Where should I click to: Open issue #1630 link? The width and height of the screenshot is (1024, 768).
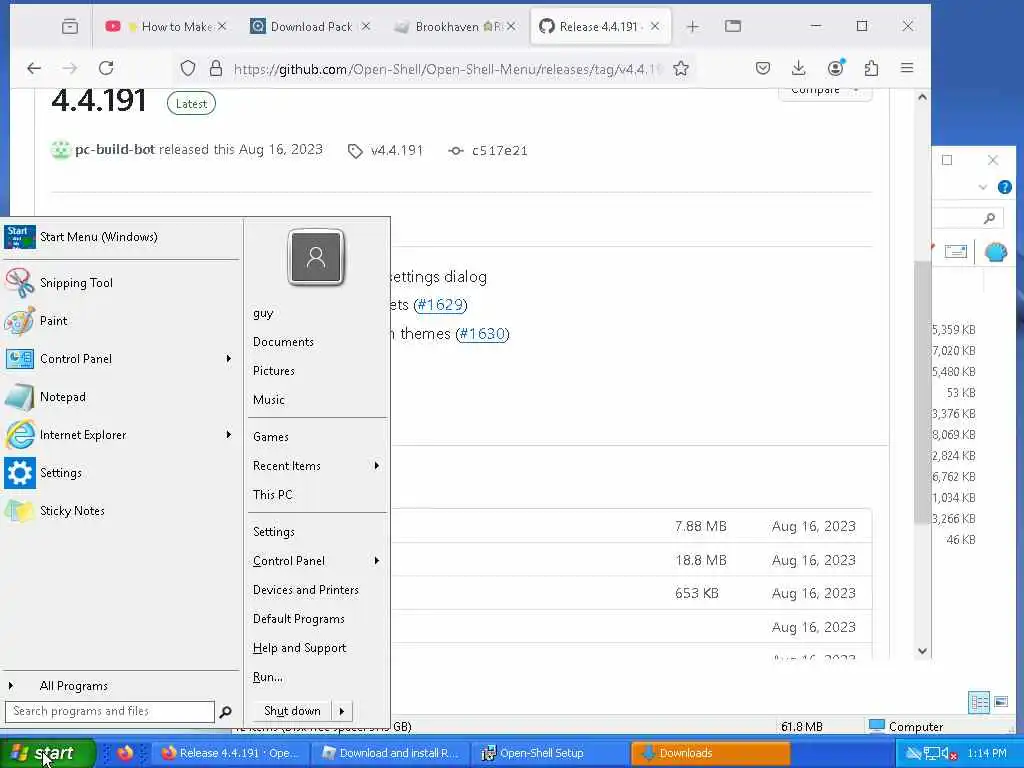coord(482,334)
